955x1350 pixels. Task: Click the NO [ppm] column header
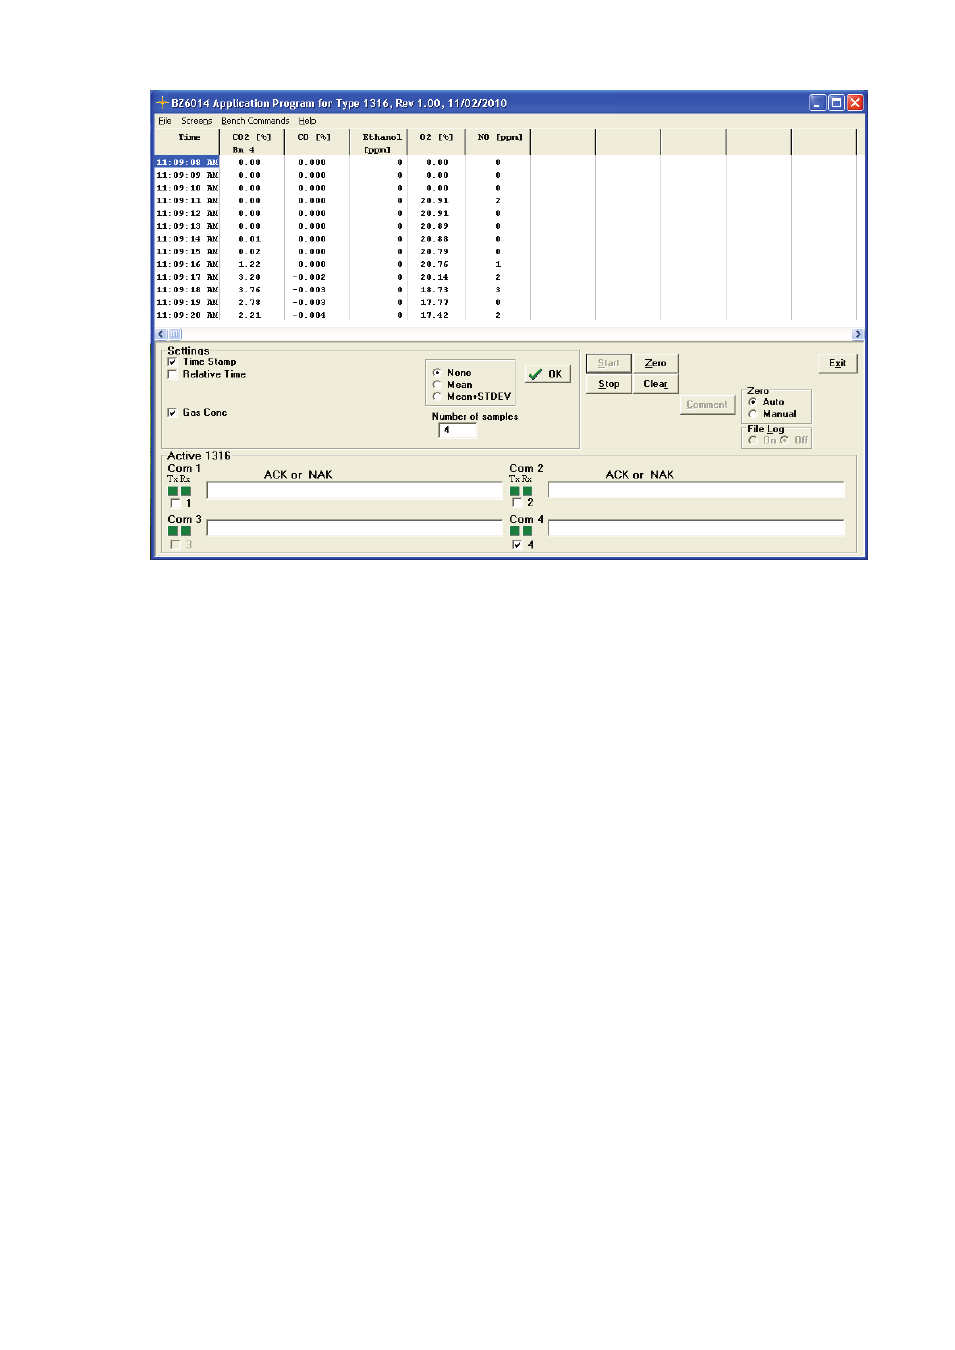pyautogui.click(x=498, y=142)
